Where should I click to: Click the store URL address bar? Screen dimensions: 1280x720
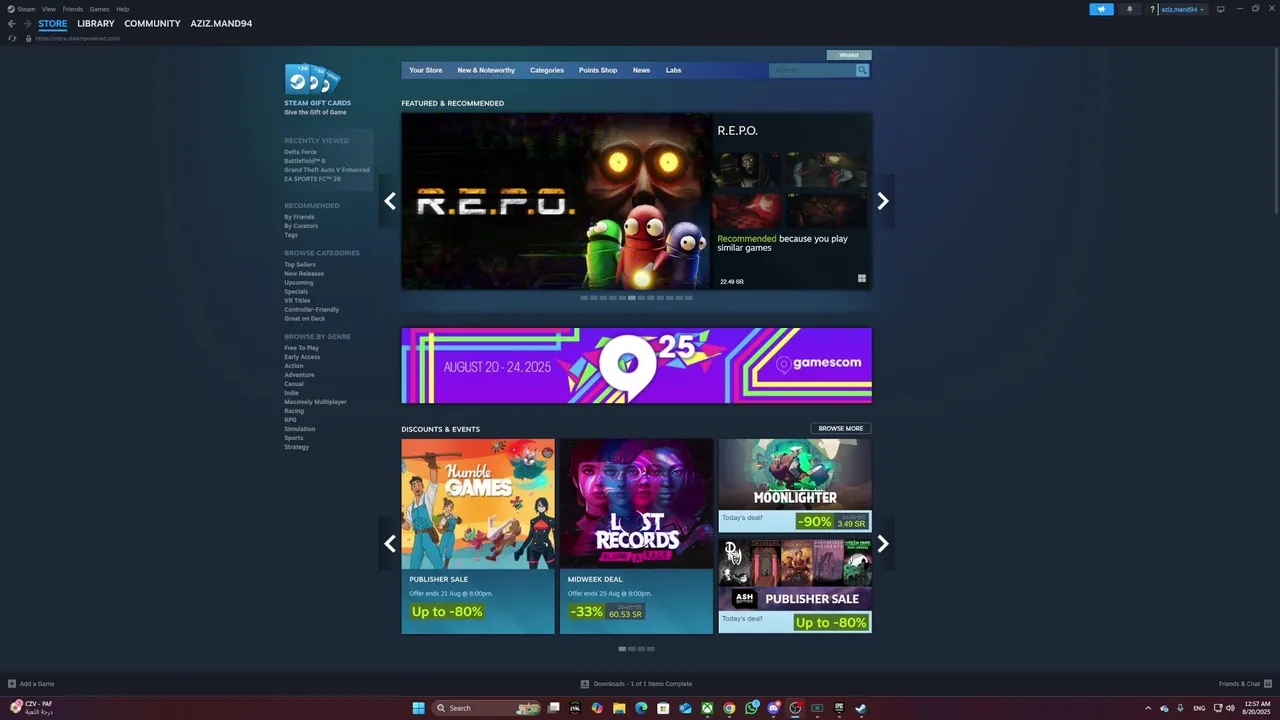(x=78, y=38)
